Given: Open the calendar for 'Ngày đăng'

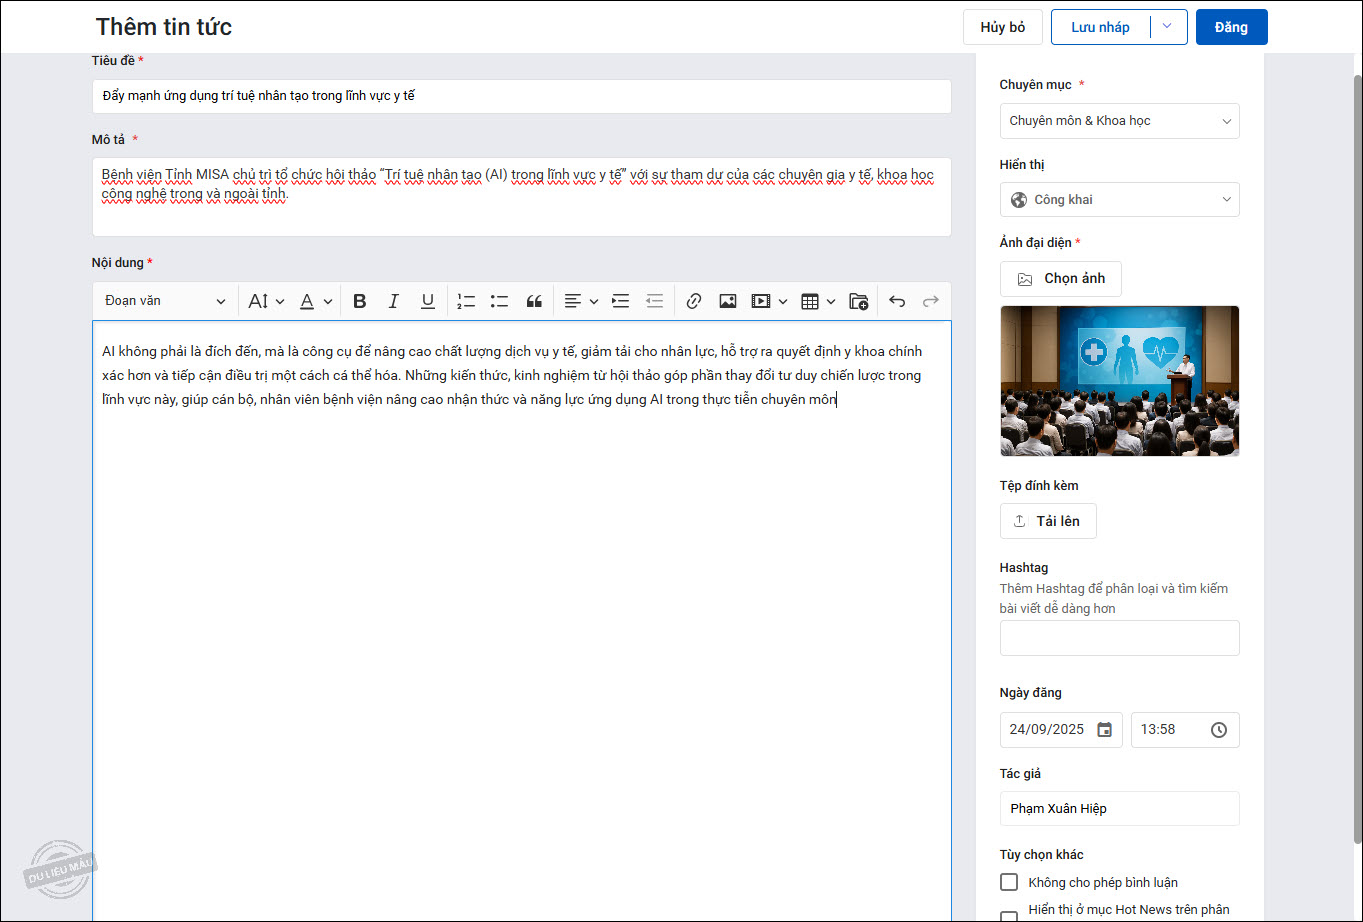Looking at the screenshot, I should [1104, 730].
